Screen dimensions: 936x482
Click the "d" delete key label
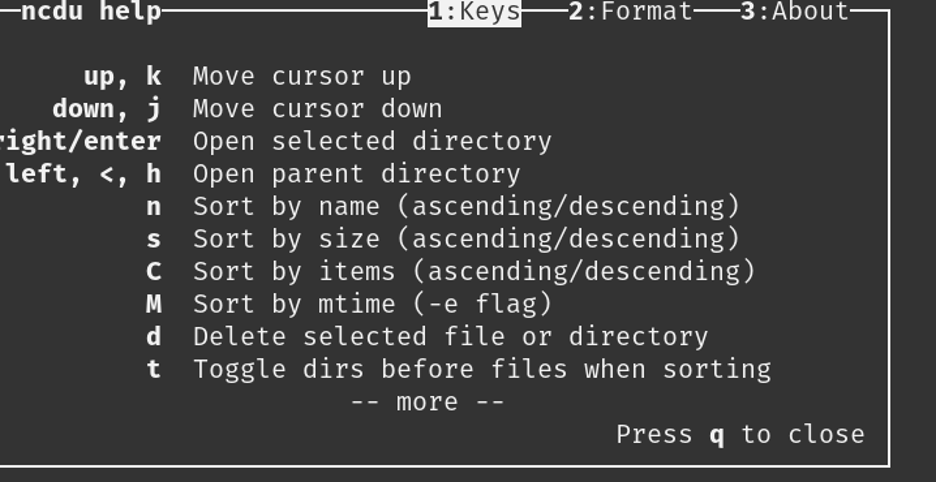(x=154, y=337)
